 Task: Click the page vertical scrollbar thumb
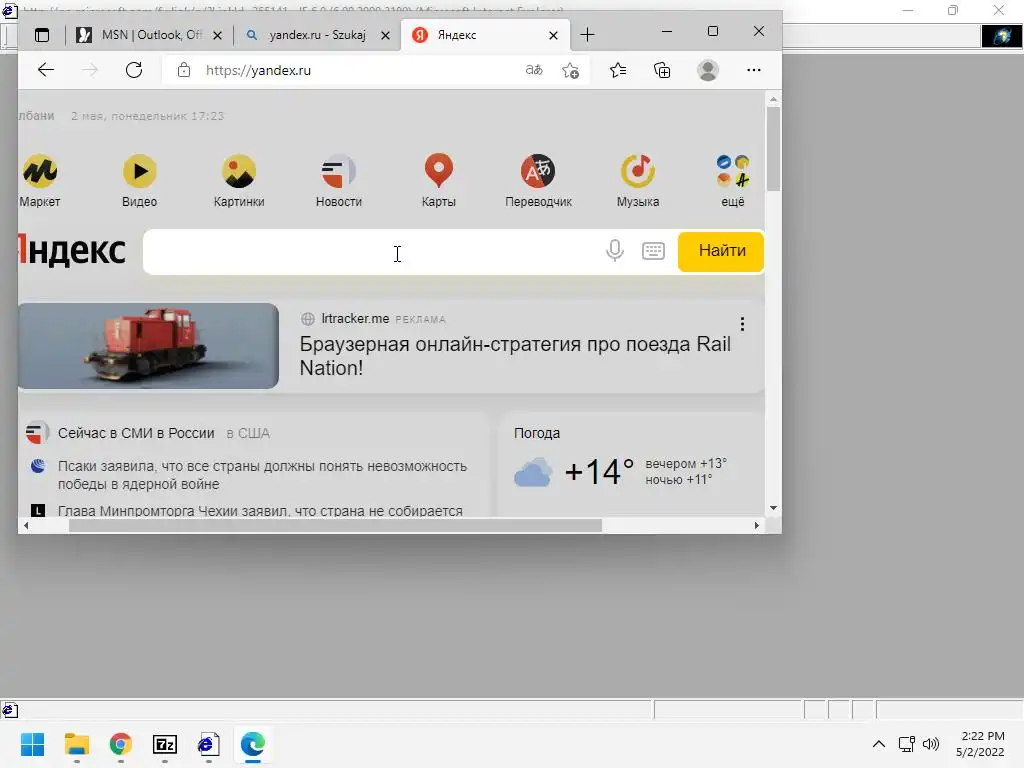point(773,149)
